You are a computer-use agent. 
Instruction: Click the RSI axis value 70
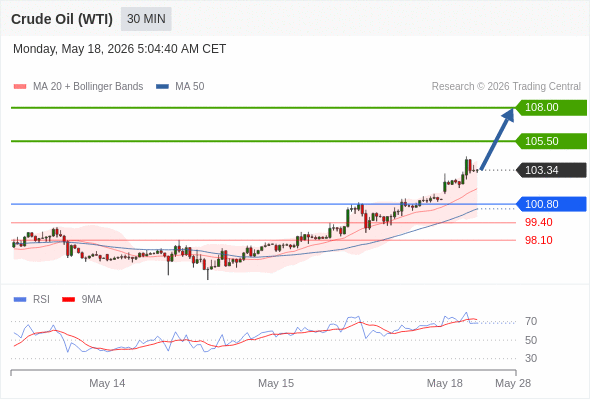[531, 321]
